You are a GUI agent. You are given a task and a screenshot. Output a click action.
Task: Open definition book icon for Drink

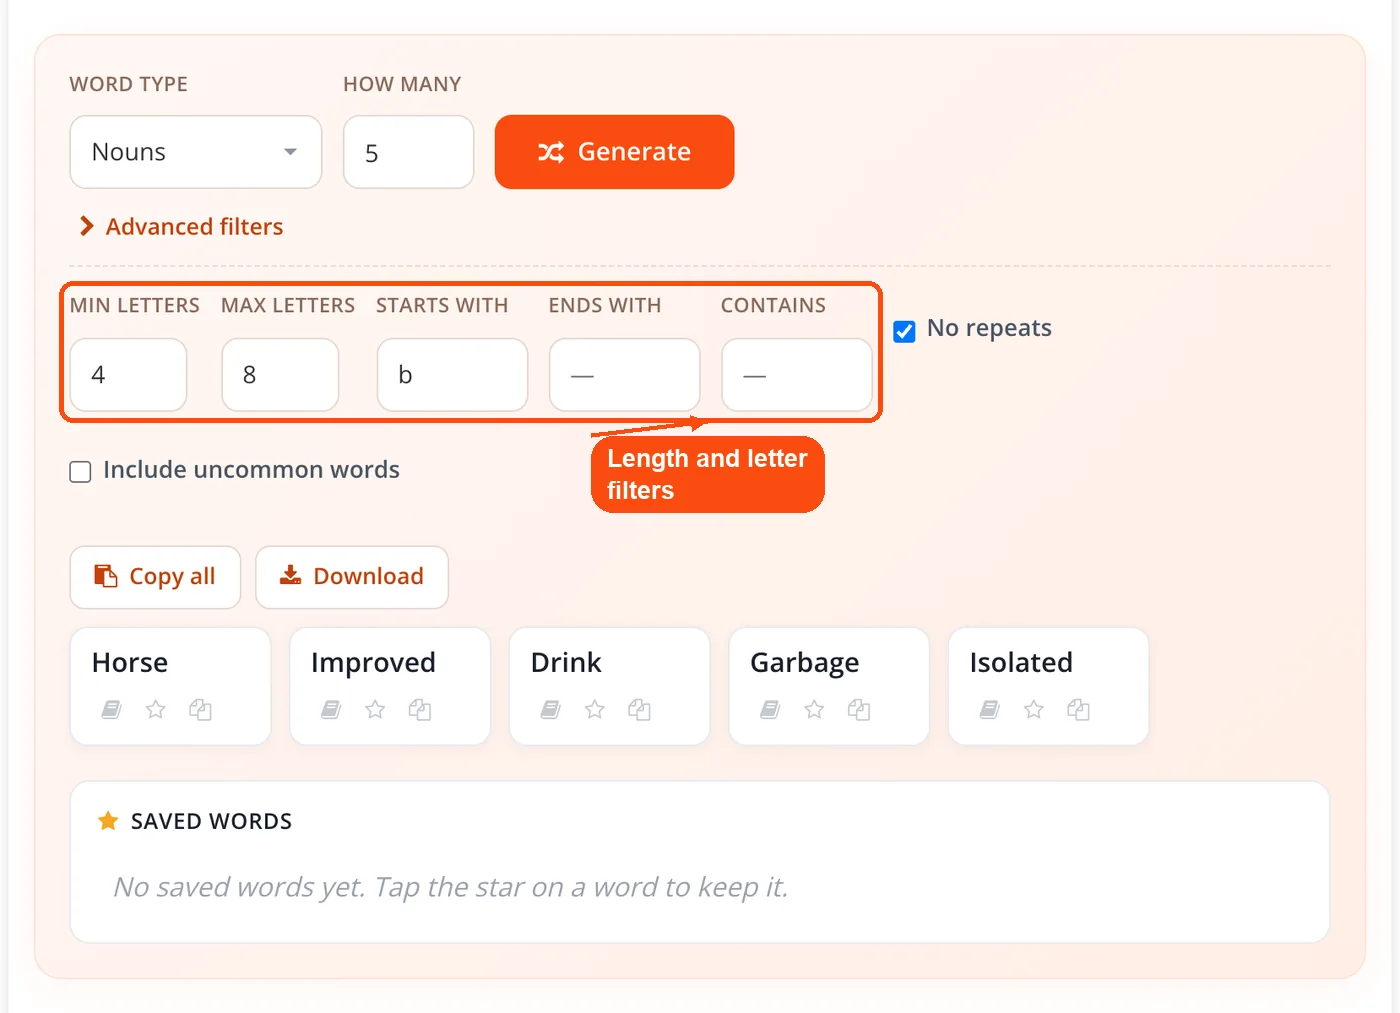(x=551, y=709)
